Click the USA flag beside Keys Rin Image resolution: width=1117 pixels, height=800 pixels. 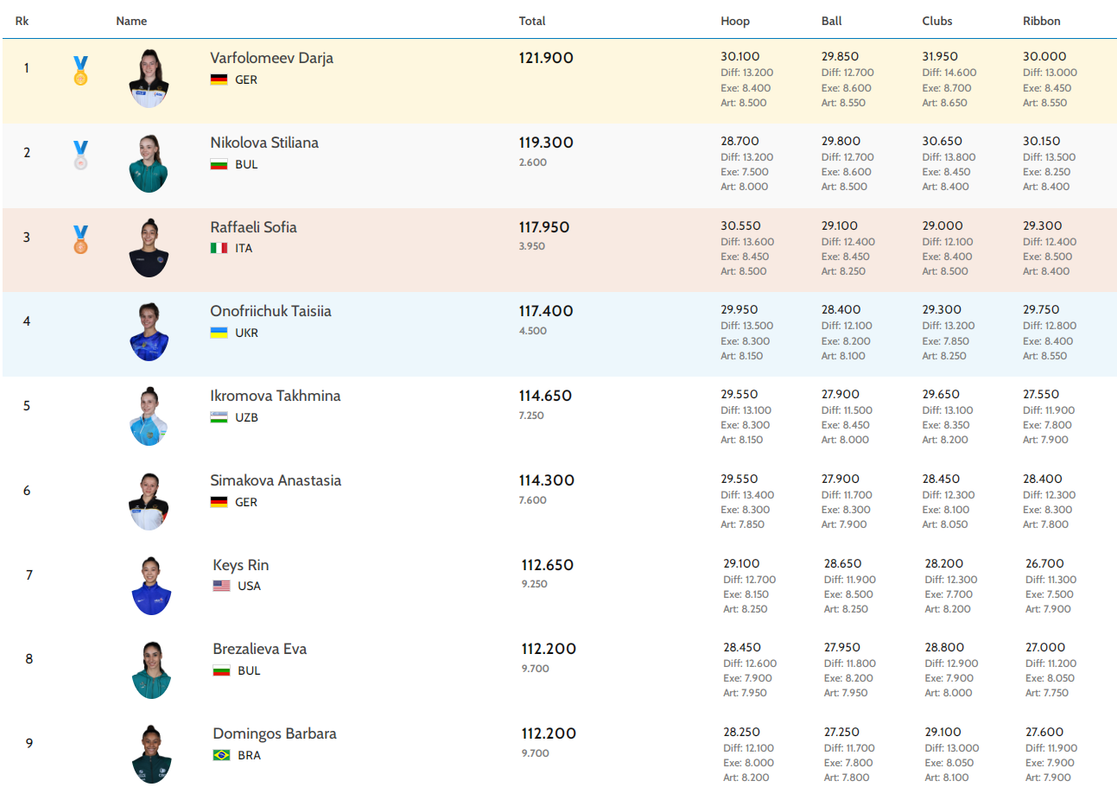[222, 586]
